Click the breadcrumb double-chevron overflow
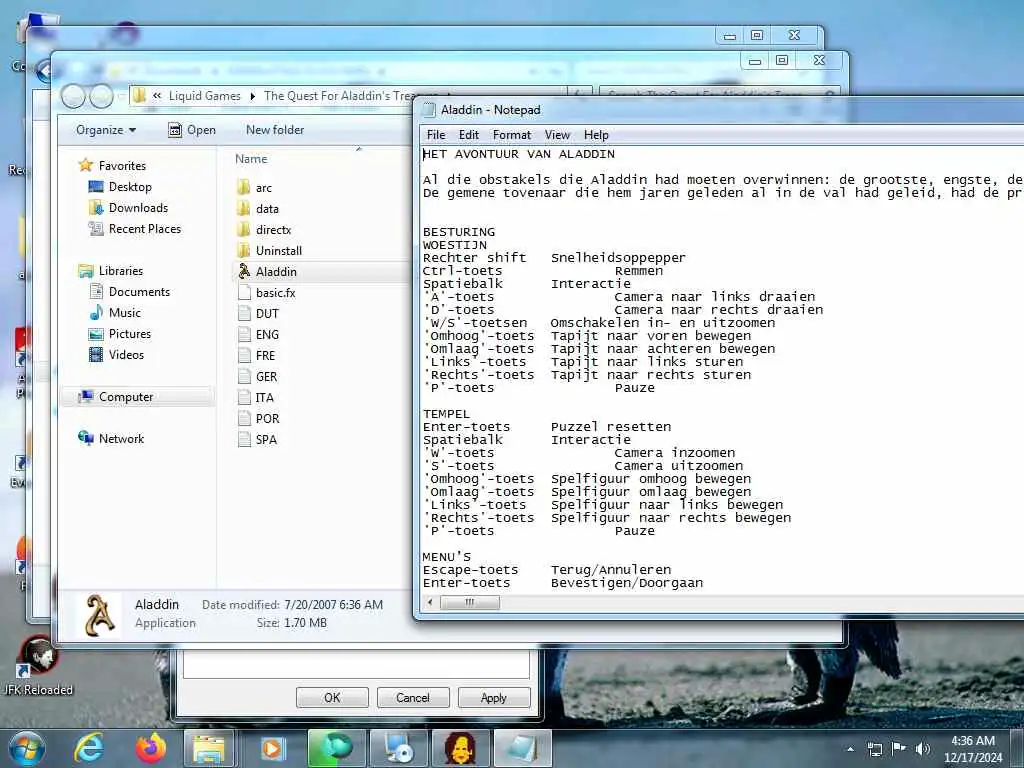The image size is (1024, 768). pos(157,96)
